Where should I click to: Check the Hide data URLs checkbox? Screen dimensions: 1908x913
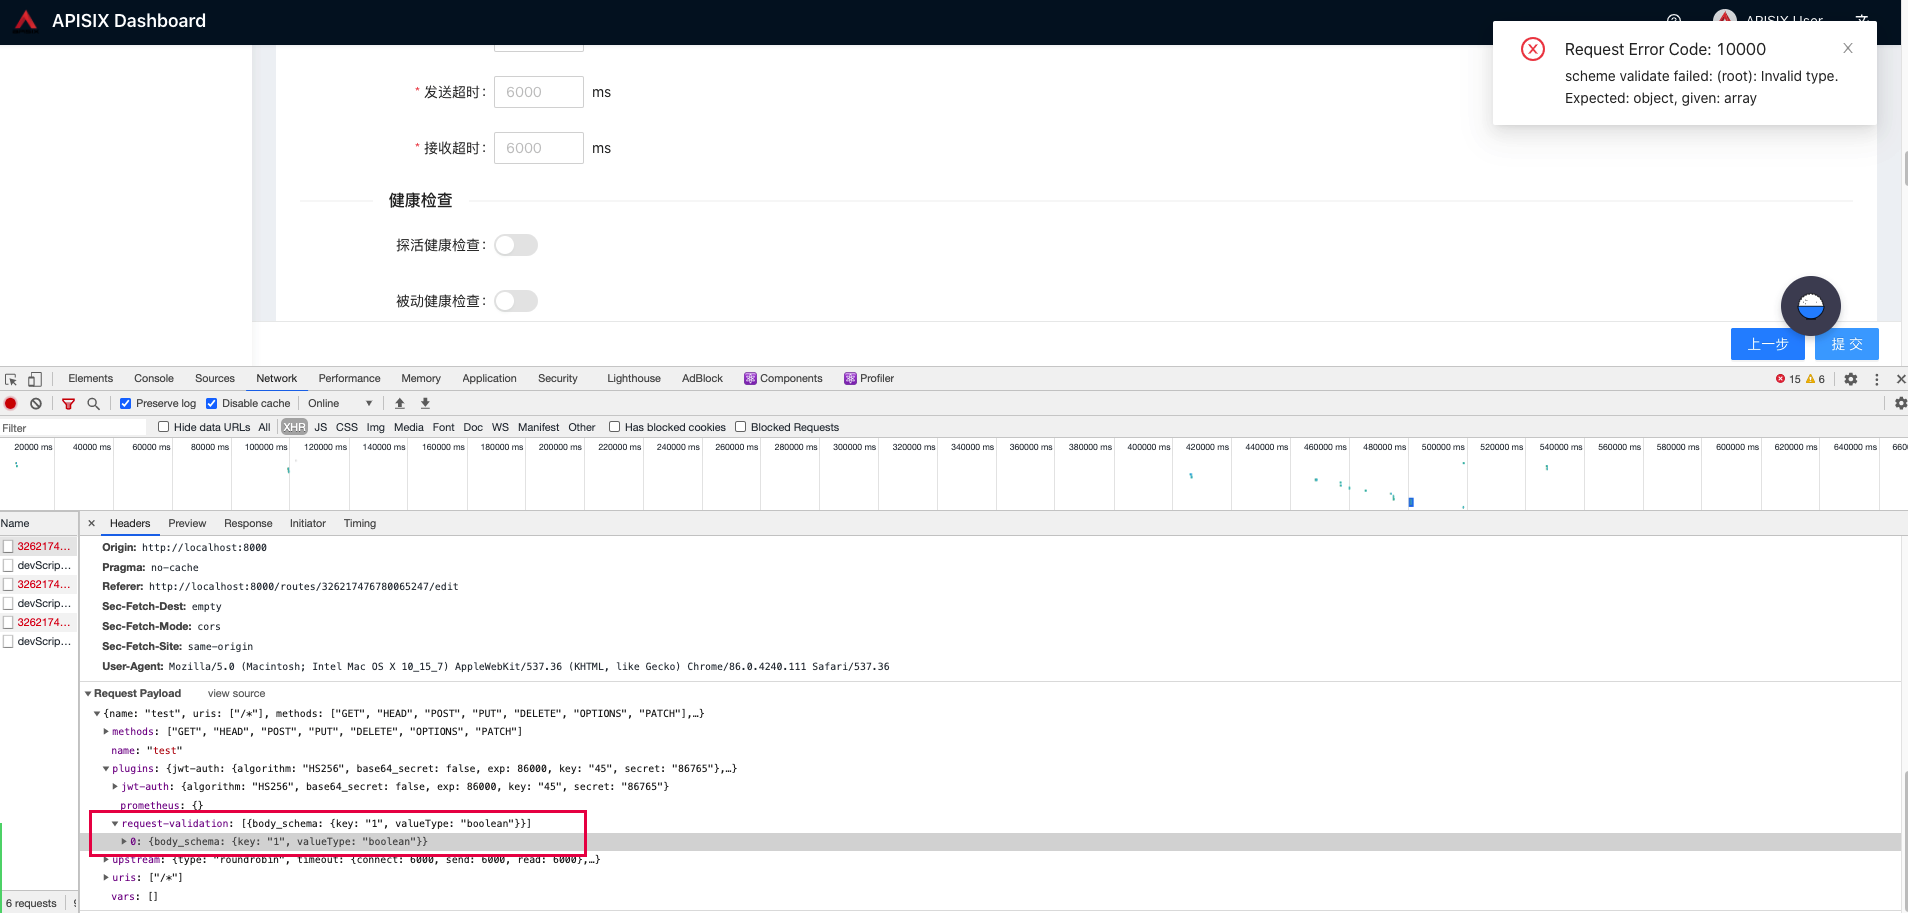pyautogui.click(x=163, y=426)
